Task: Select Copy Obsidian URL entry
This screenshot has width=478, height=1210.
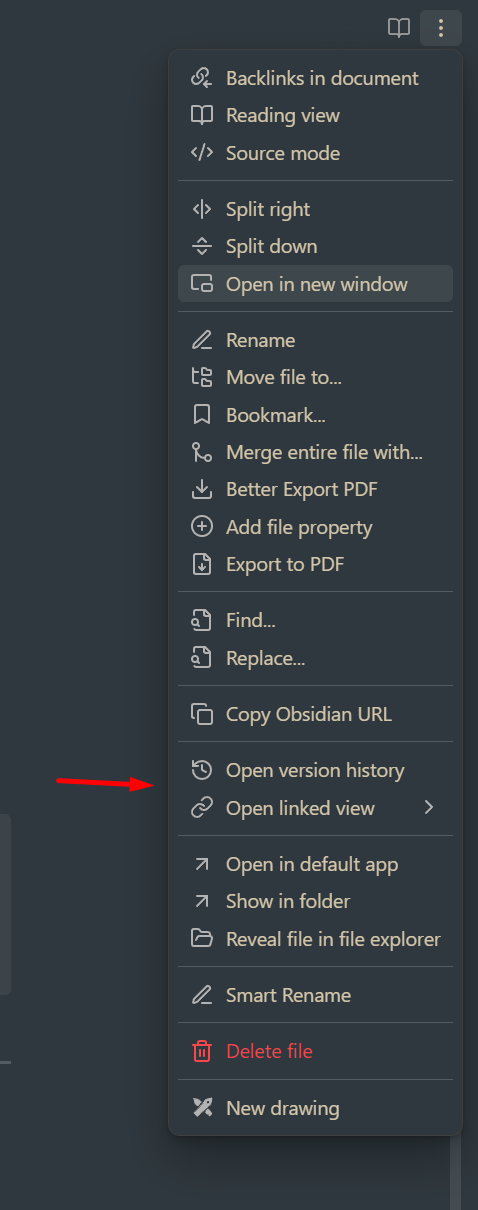Action: click(x=315, y=714)
